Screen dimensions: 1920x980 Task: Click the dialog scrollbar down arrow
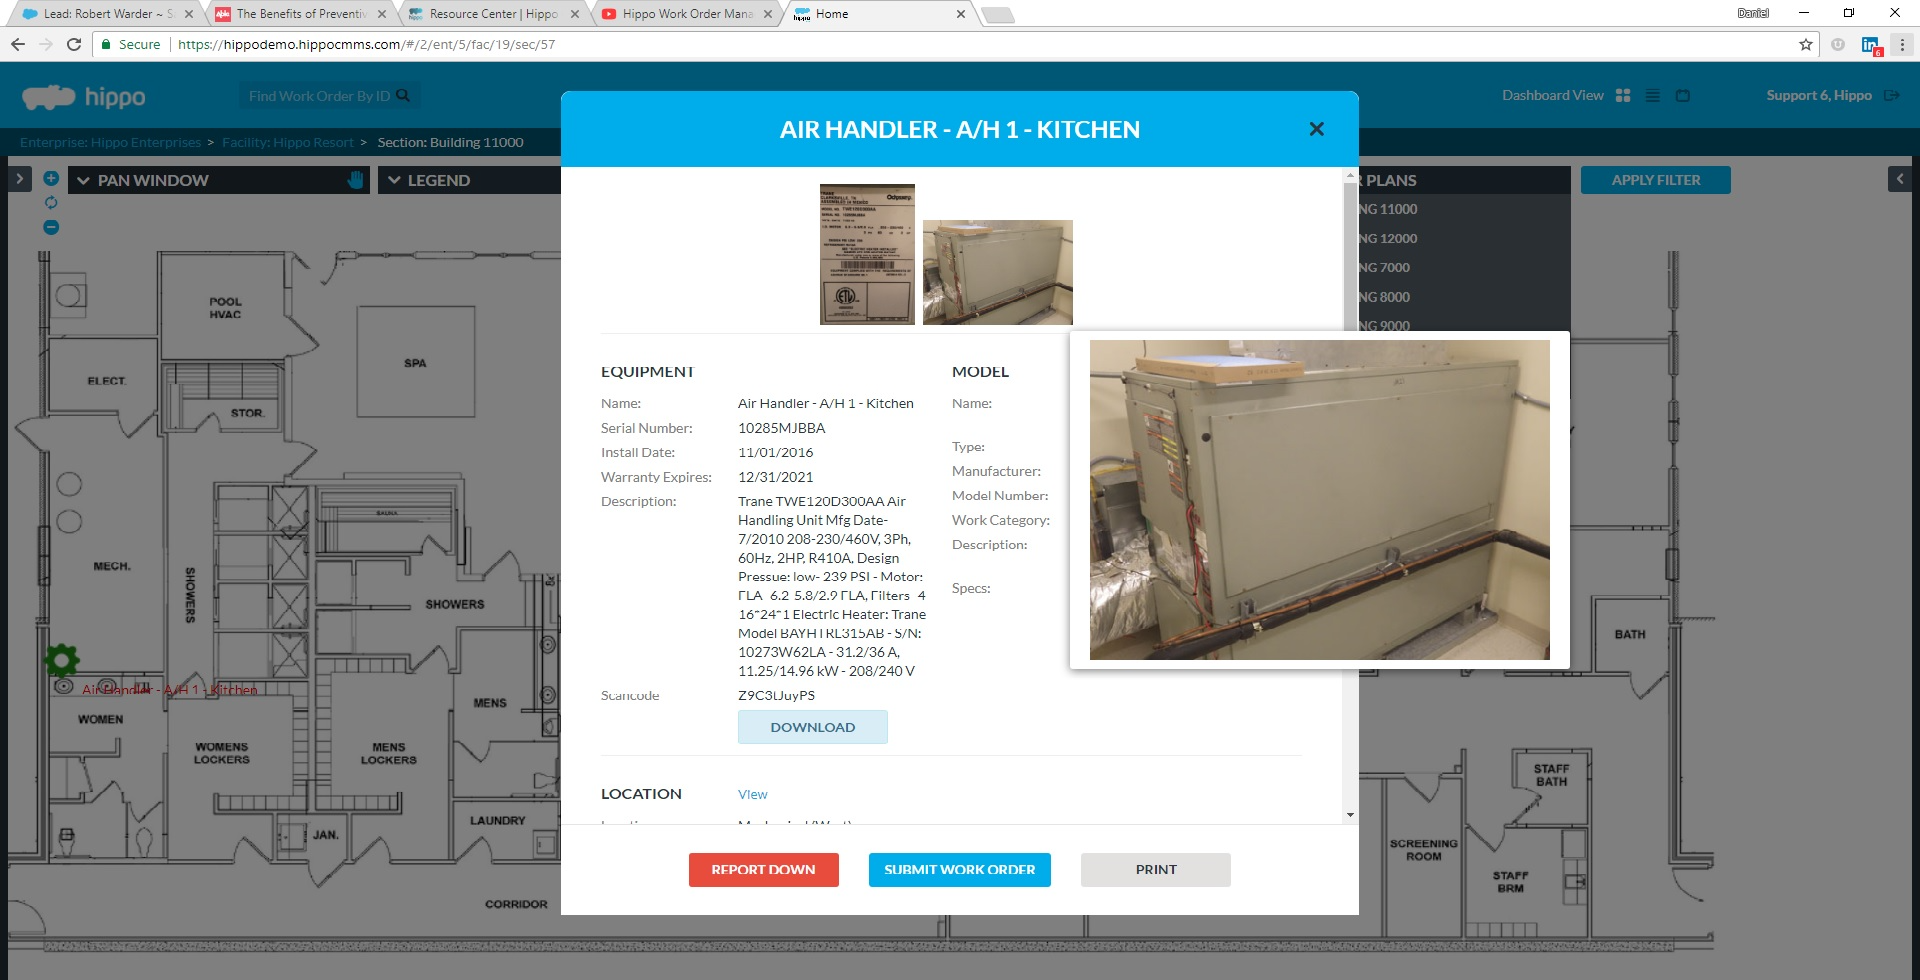tap(1350, 815)
